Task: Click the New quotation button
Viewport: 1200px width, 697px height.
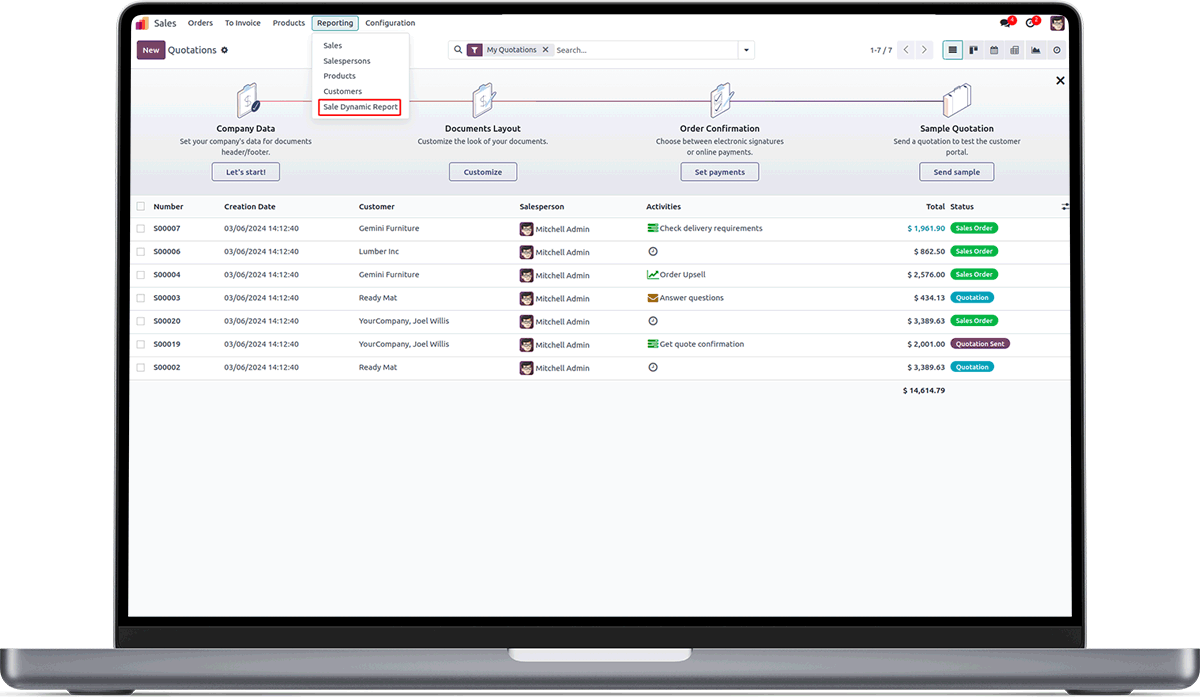Action: [151, 50]
